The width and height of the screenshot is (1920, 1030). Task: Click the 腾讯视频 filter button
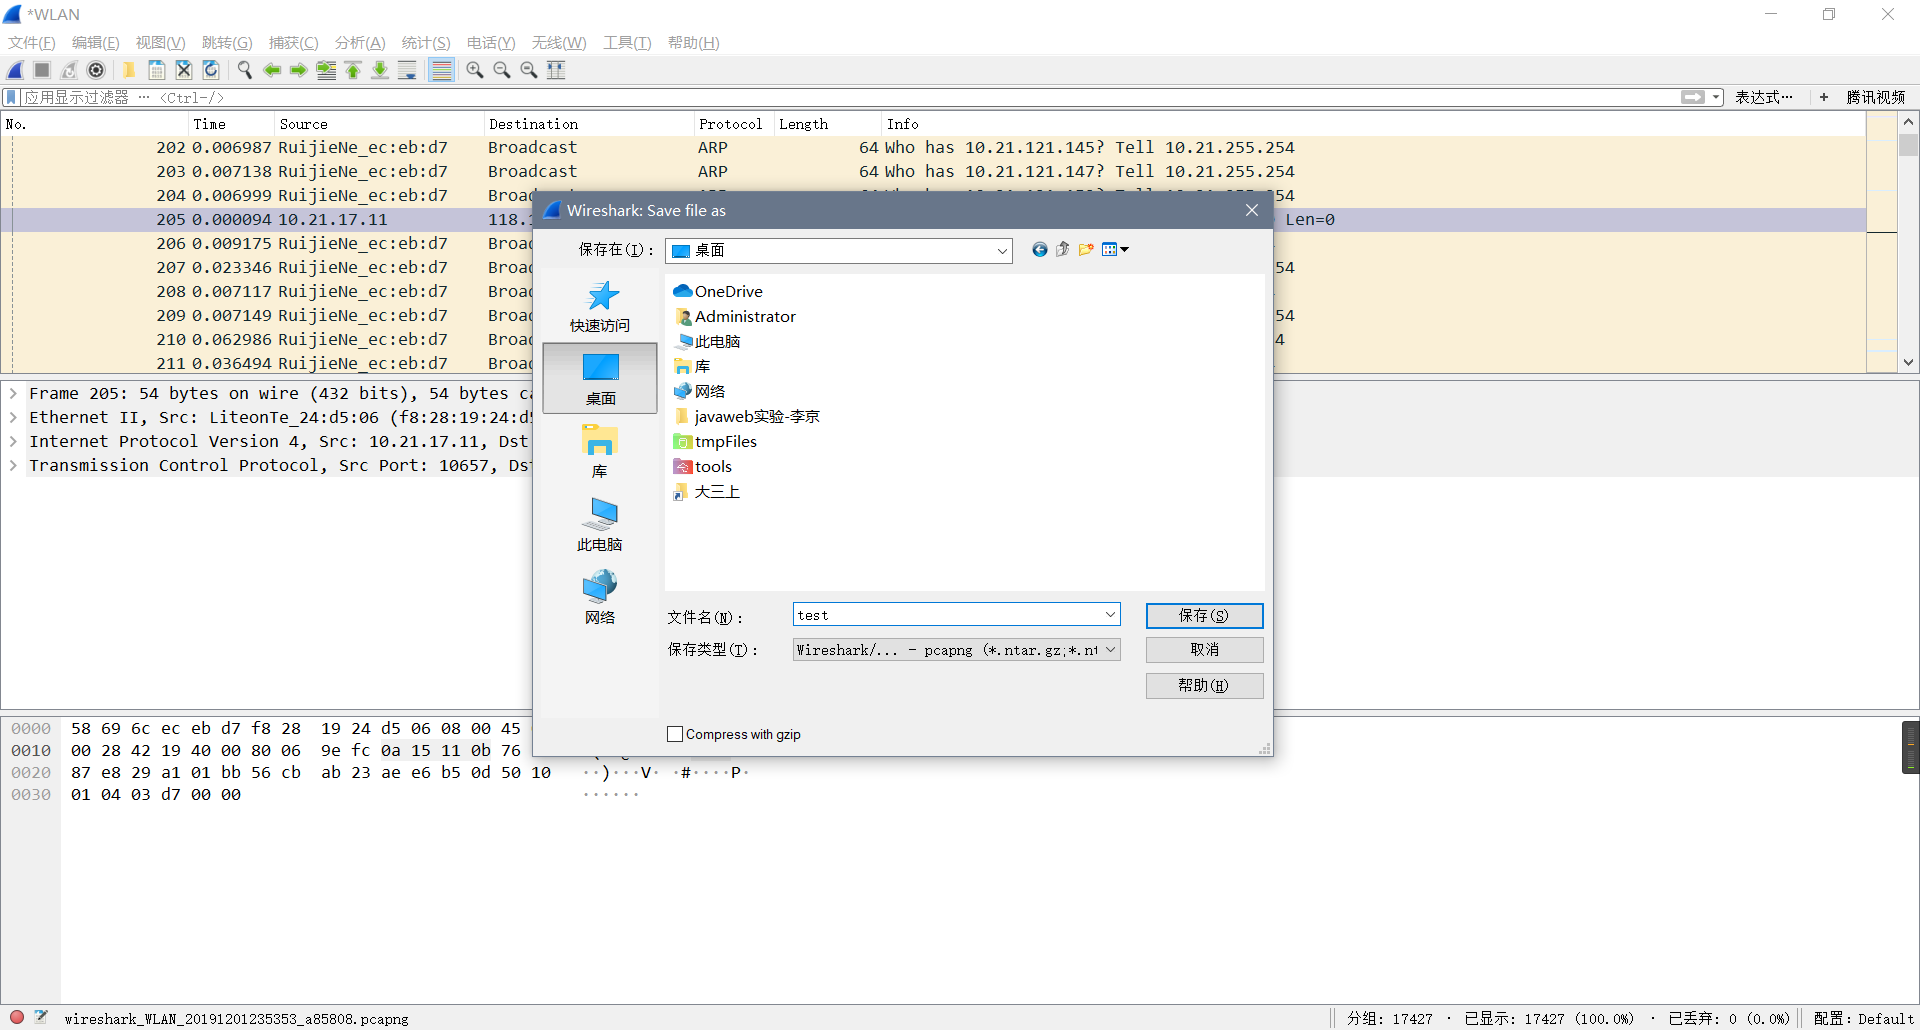[x=1875, y=97]
